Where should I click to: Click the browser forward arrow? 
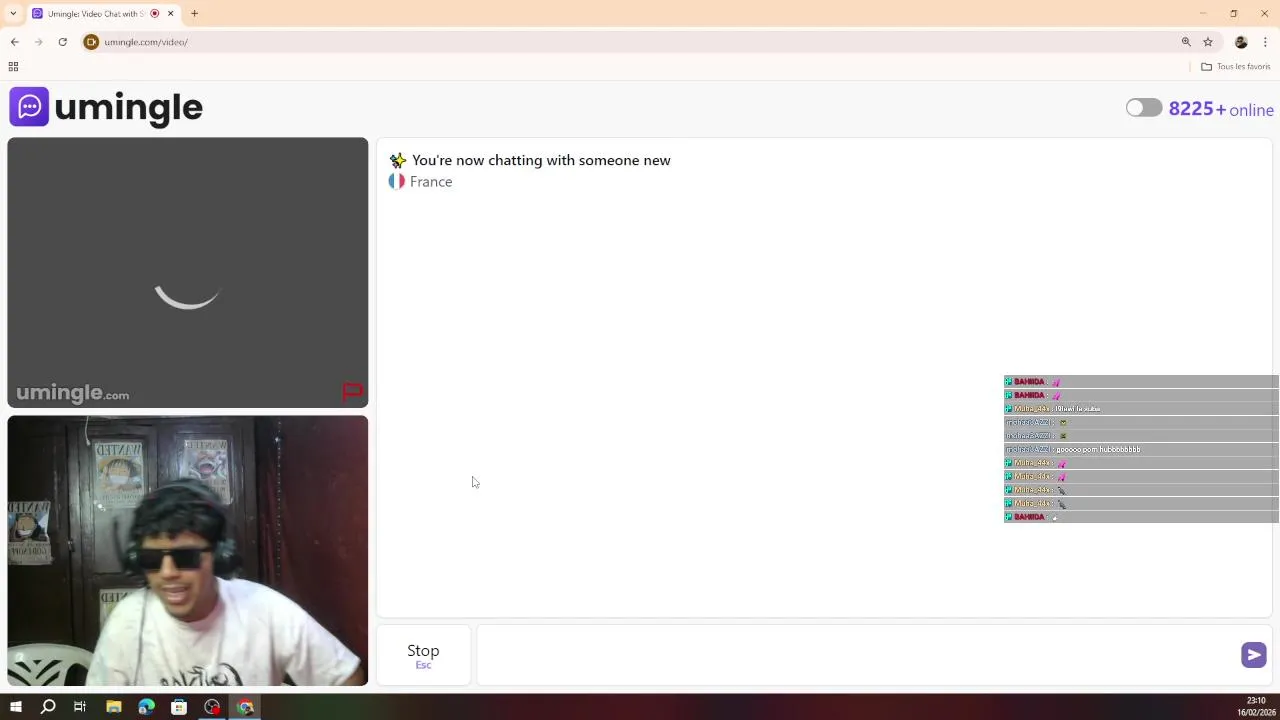point(39,42)
